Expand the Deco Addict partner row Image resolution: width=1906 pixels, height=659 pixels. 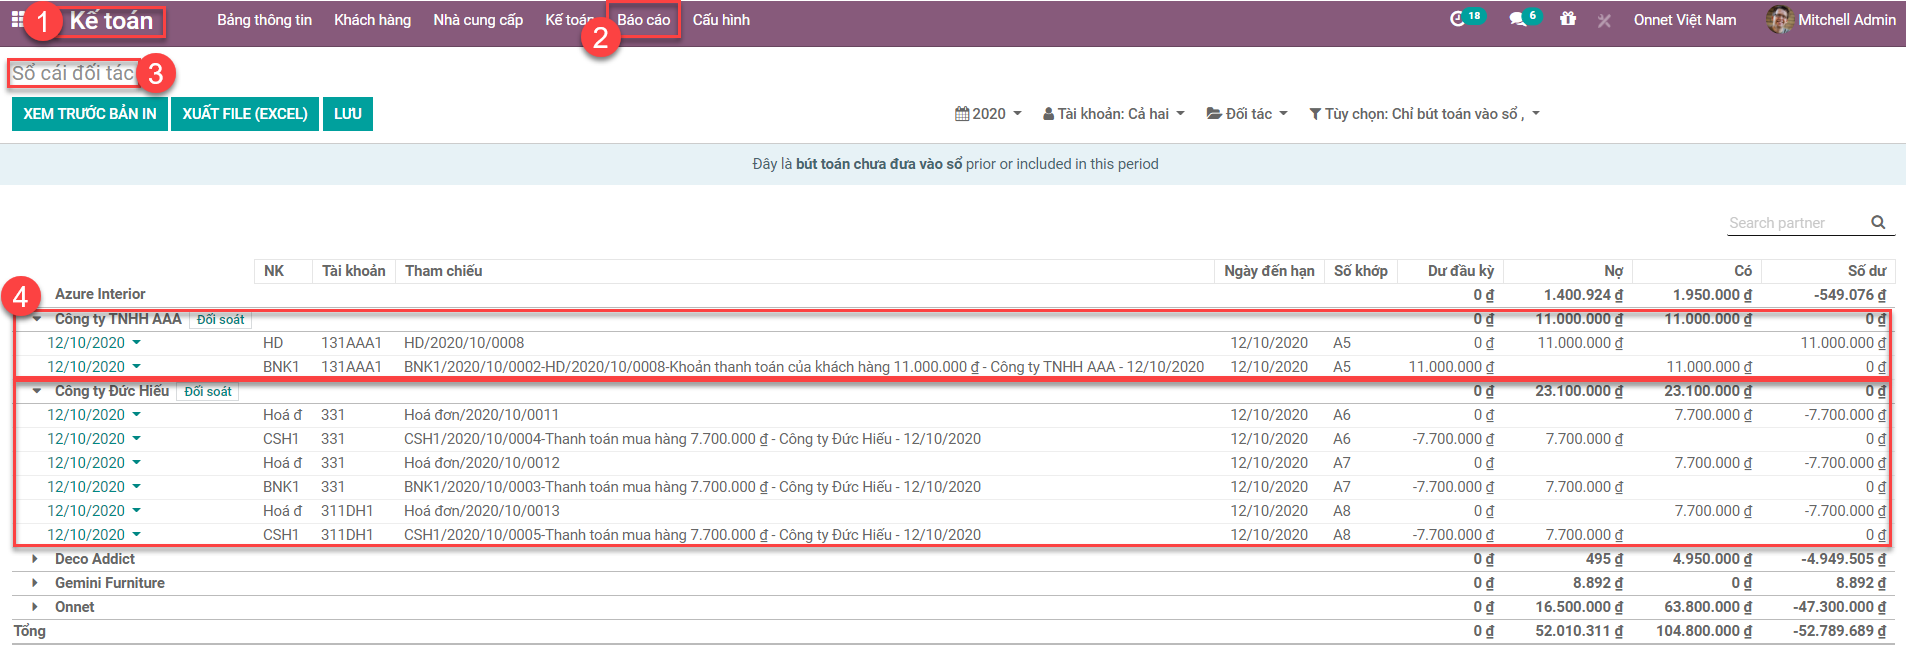(35, 559)
